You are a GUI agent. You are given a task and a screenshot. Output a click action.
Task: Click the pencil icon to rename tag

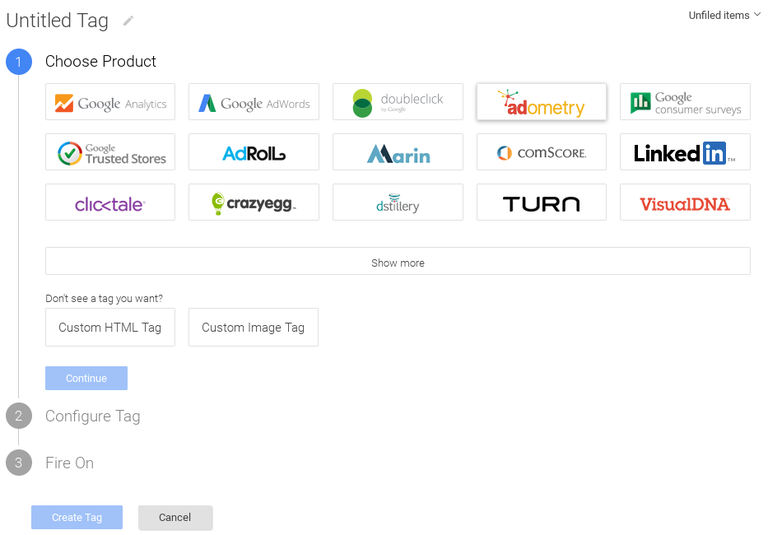click(x=128, y=21)
